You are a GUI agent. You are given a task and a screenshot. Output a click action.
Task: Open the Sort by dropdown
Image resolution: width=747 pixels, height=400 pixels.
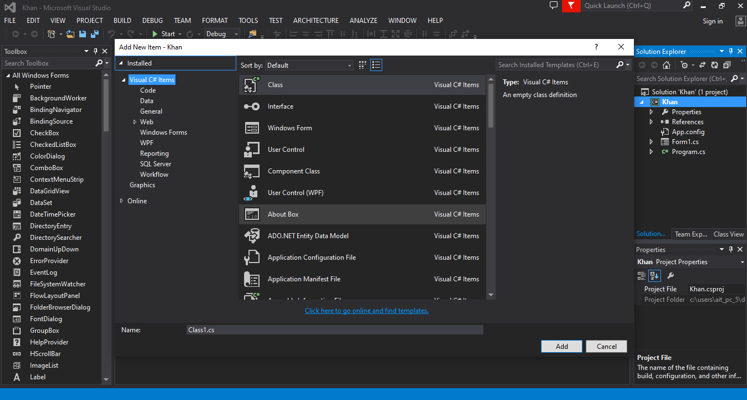click(x=309, y=65)
